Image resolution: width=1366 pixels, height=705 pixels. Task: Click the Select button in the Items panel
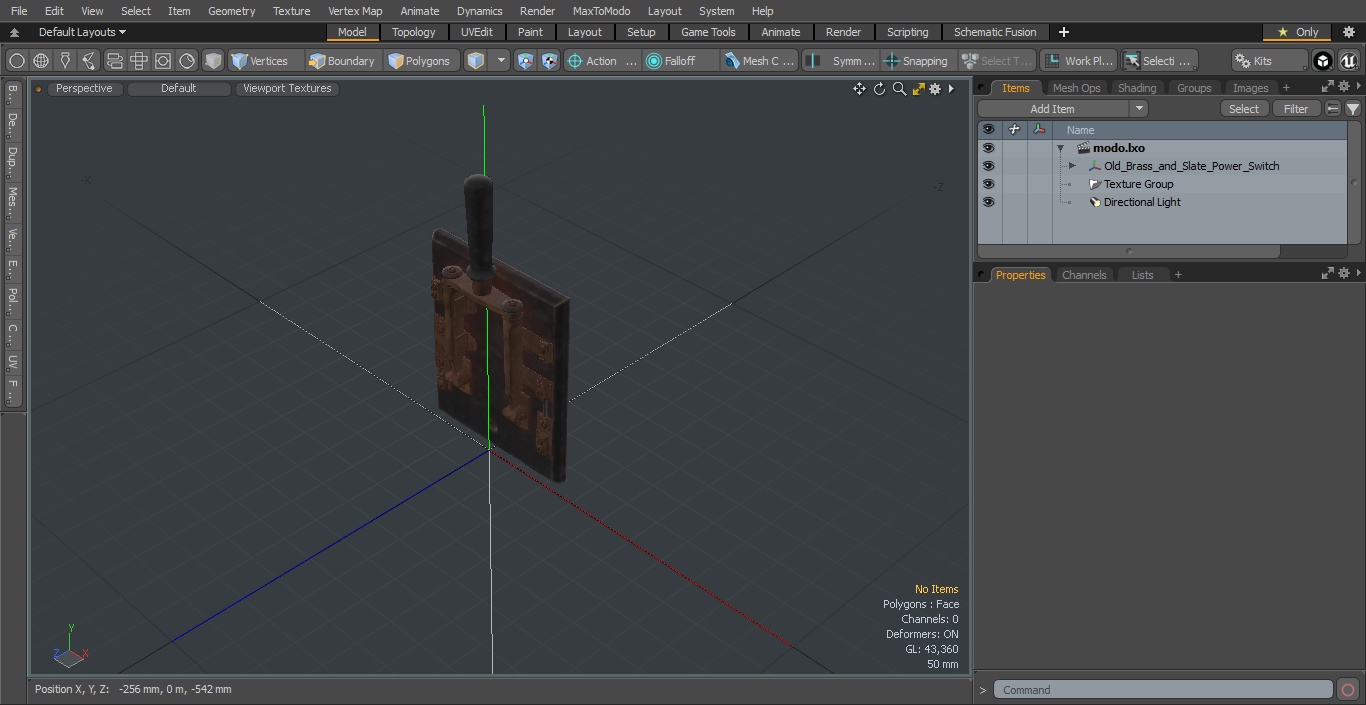pyautogui.click(x=1244, y=109)
